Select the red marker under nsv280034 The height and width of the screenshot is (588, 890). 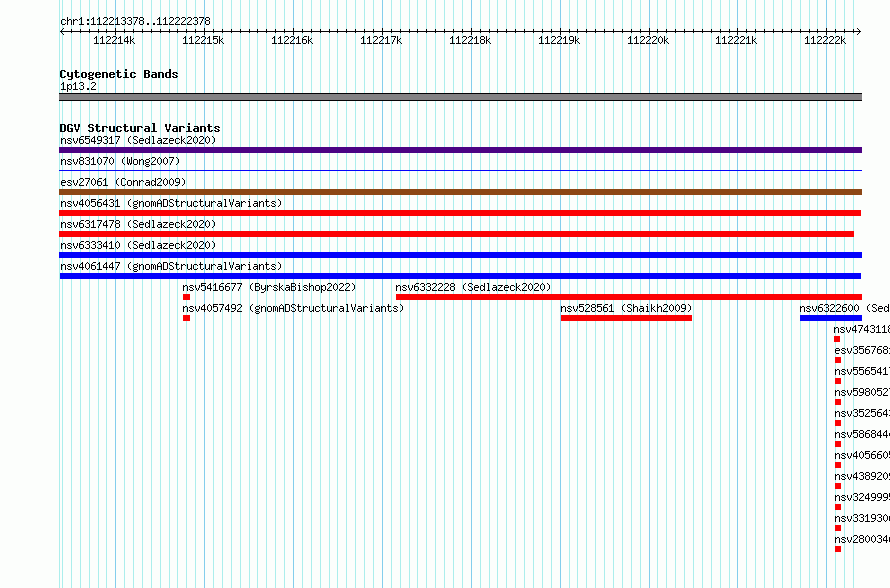pyautogui.click(x=838, y=549)
